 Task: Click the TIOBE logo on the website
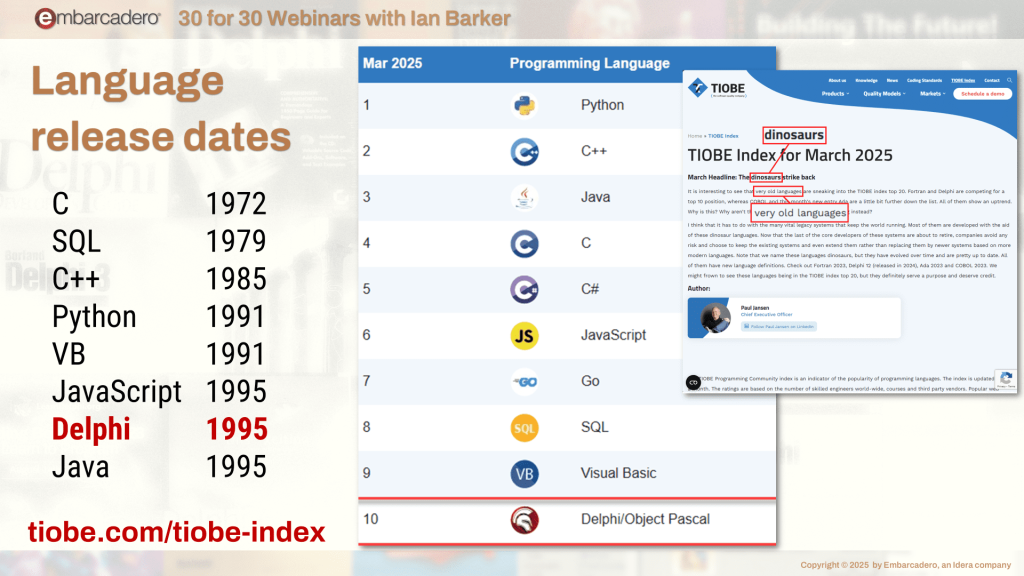(x=717, y=88)
